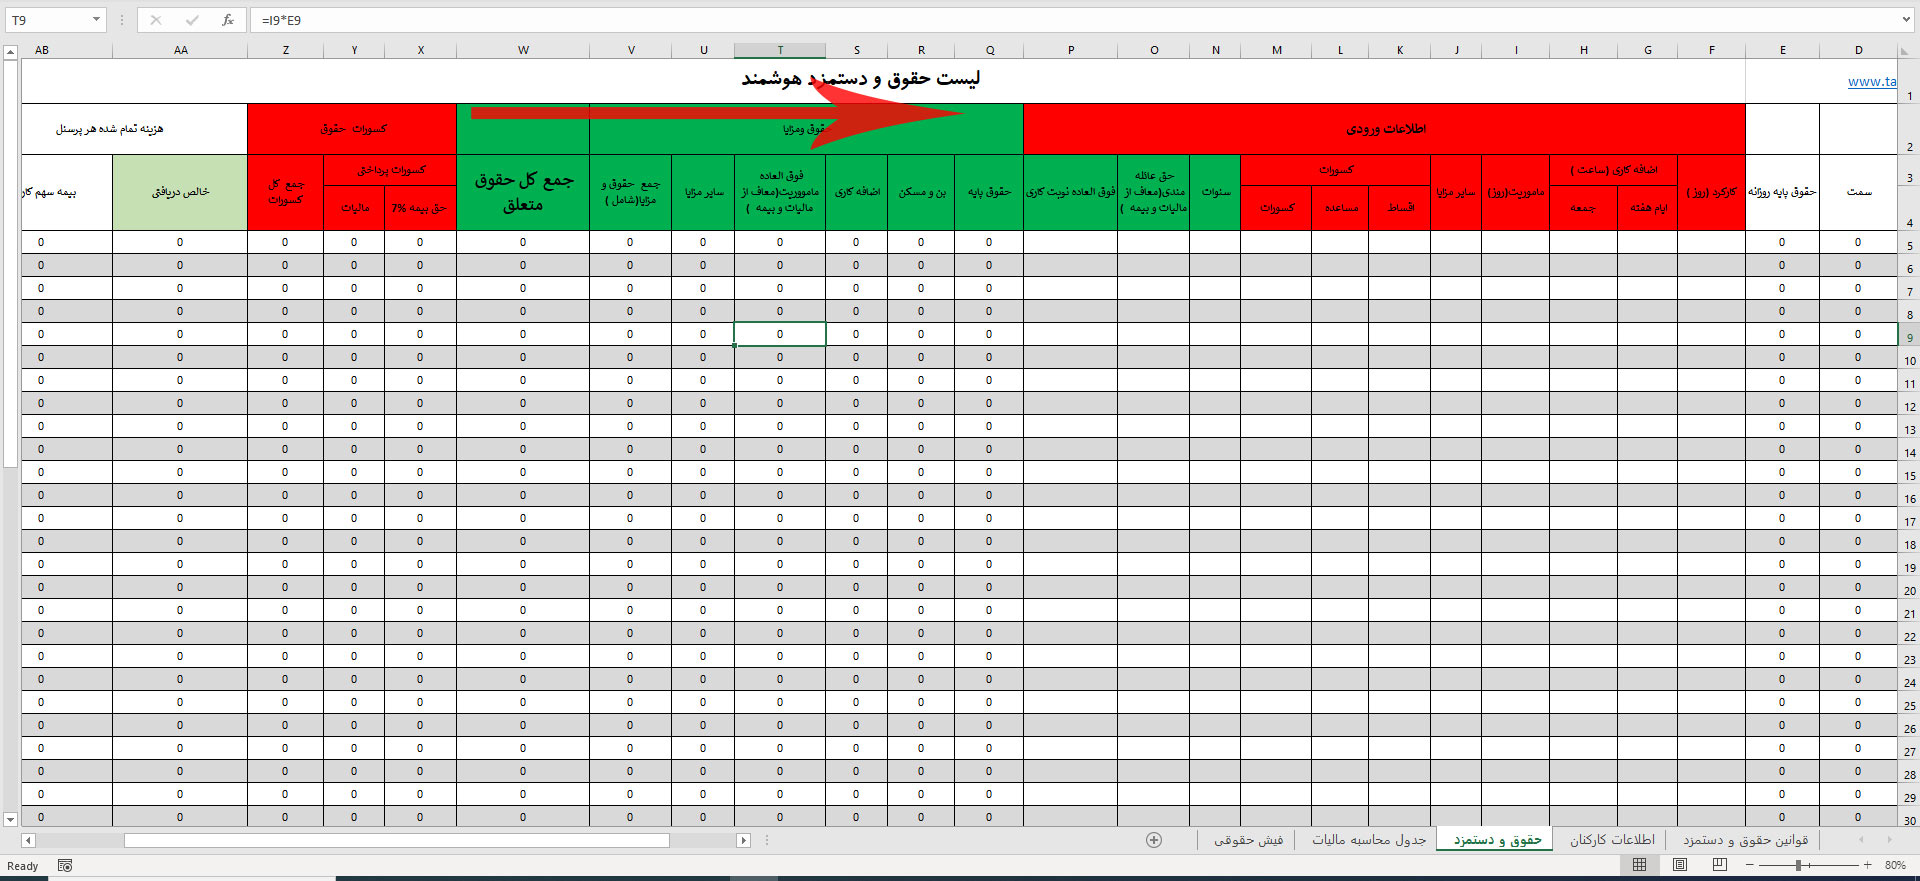Click the ایام هفته header cell

coord(1647,208)
